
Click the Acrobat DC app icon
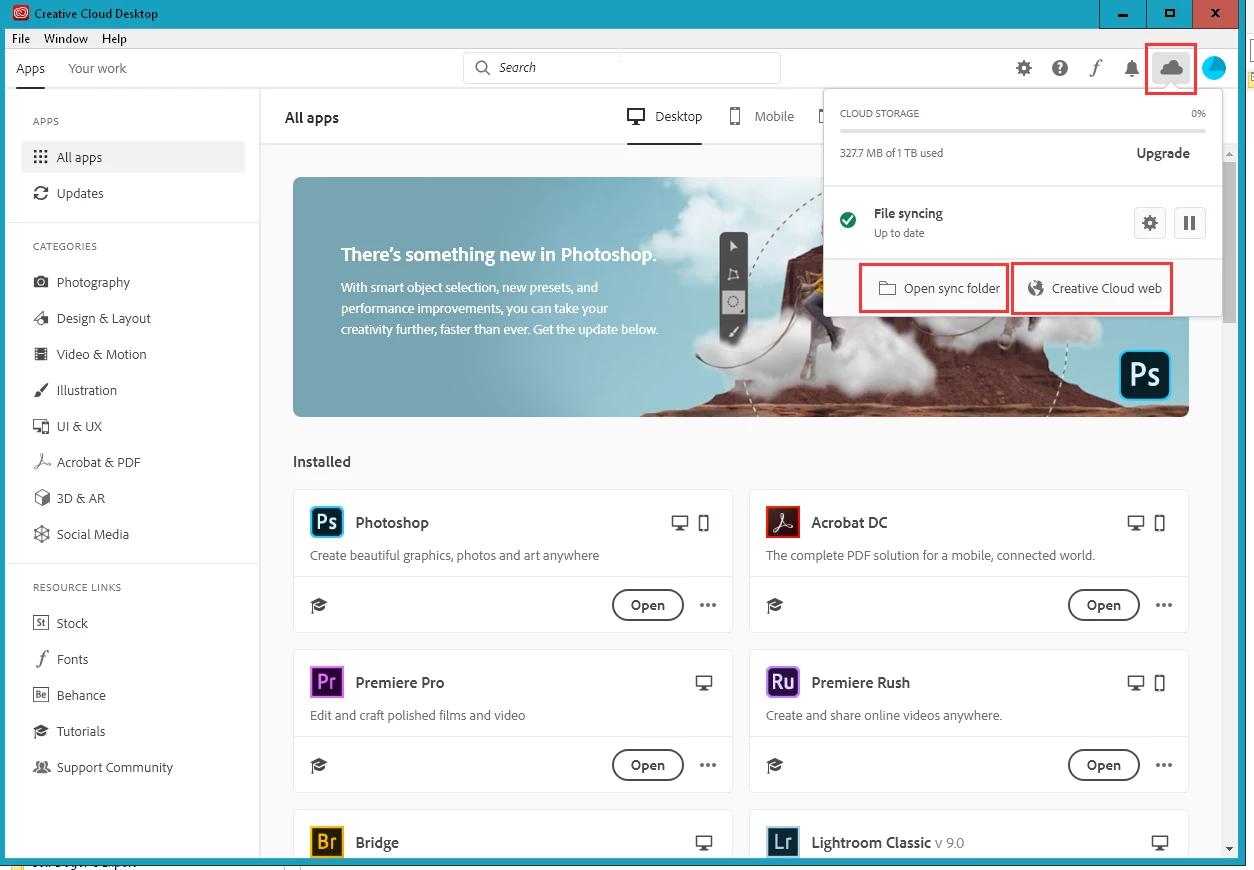pyautogui.click(x=783, y=522)
